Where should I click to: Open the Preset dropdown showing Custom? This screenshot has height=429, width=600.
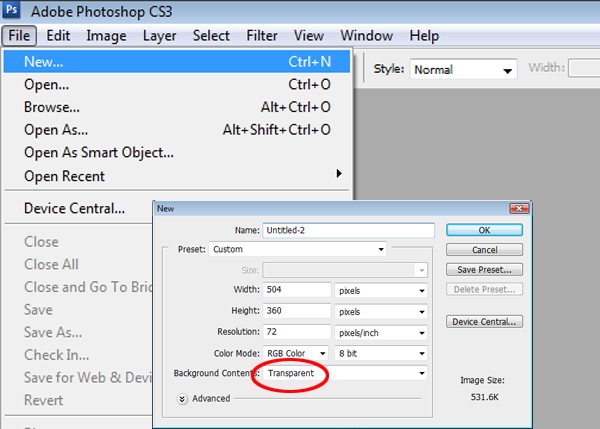click(298, 249)
